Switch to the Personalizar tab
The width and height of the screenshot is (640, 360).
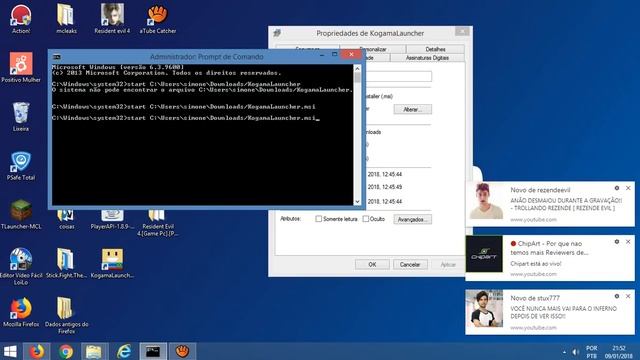[373, 49]
